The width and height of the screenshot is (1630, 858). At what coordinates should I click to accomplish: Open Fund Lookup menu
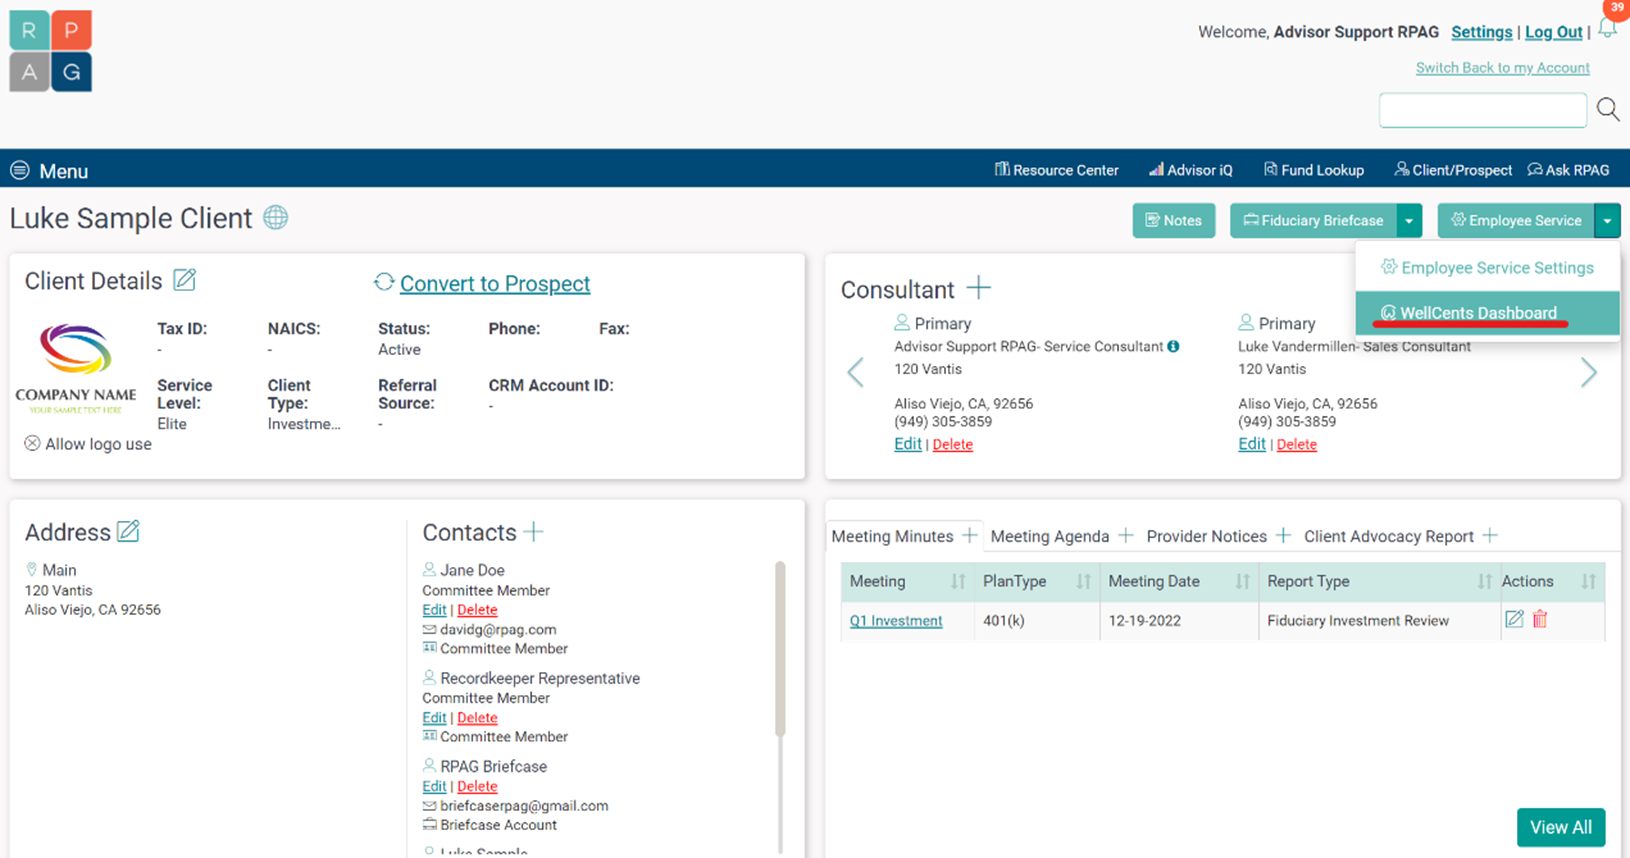point(1313,170)
